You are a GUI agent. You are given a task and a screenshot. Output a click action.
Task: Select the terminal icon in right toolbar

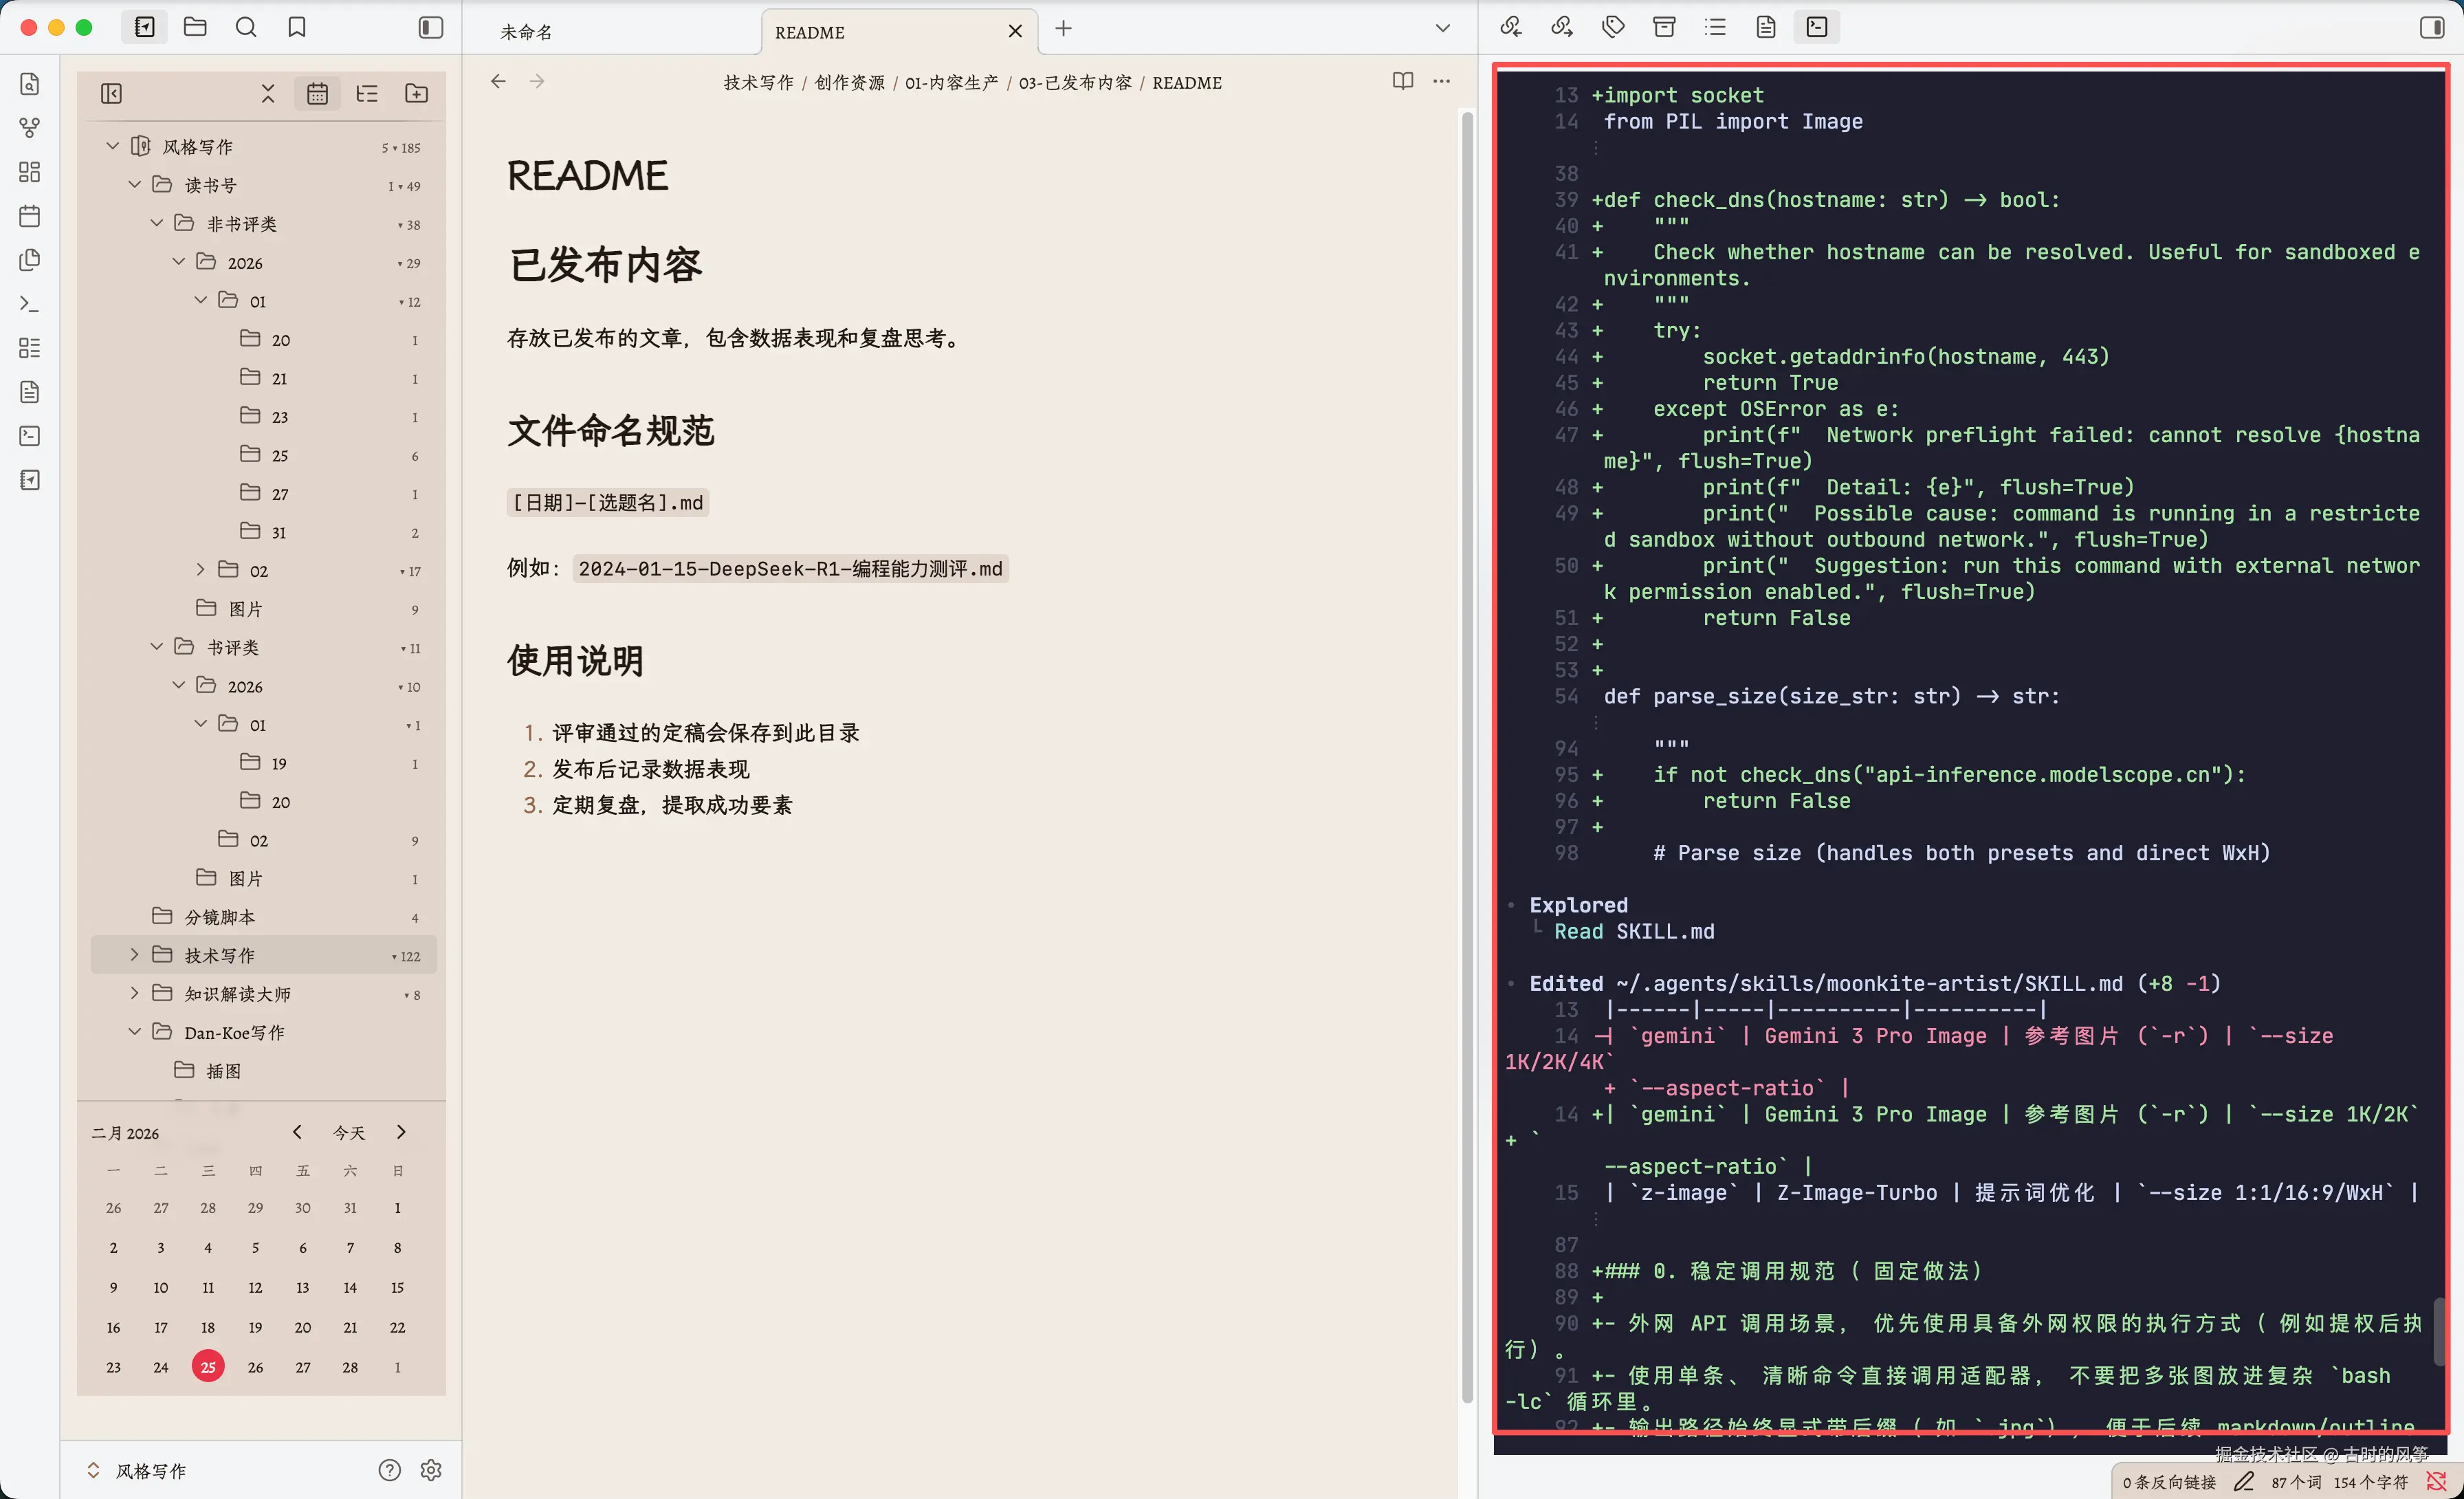[1817, 27]
